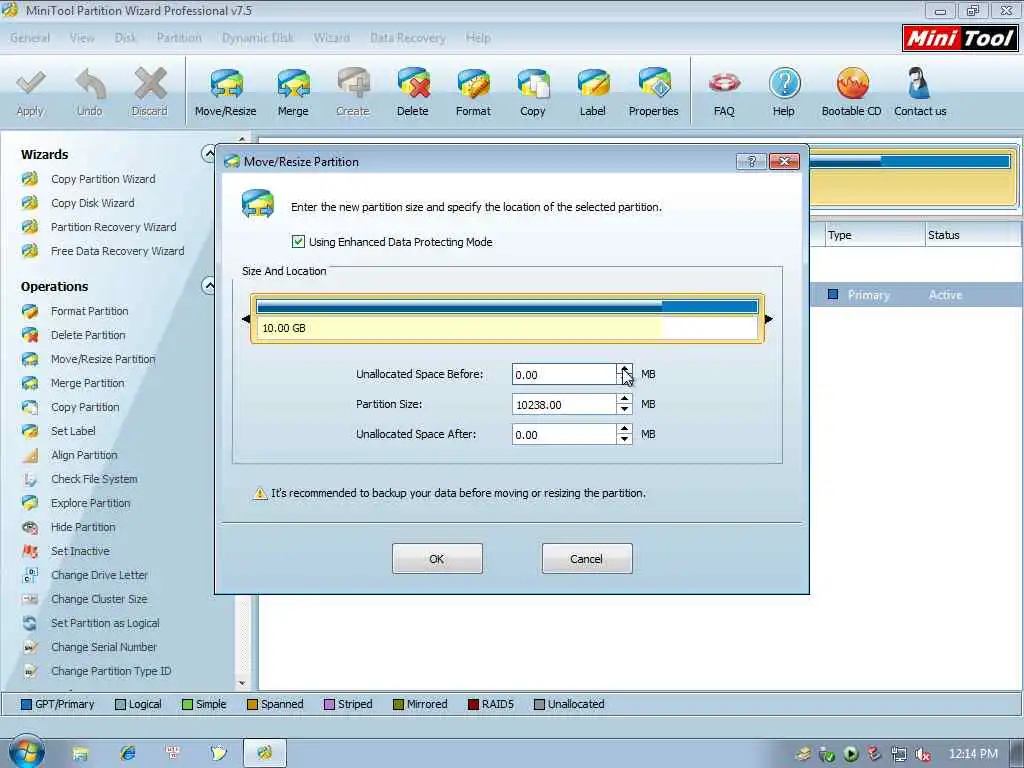Discard changes using the Discard icon
This screenshot has width=1024, height=768.
(150, 93)
